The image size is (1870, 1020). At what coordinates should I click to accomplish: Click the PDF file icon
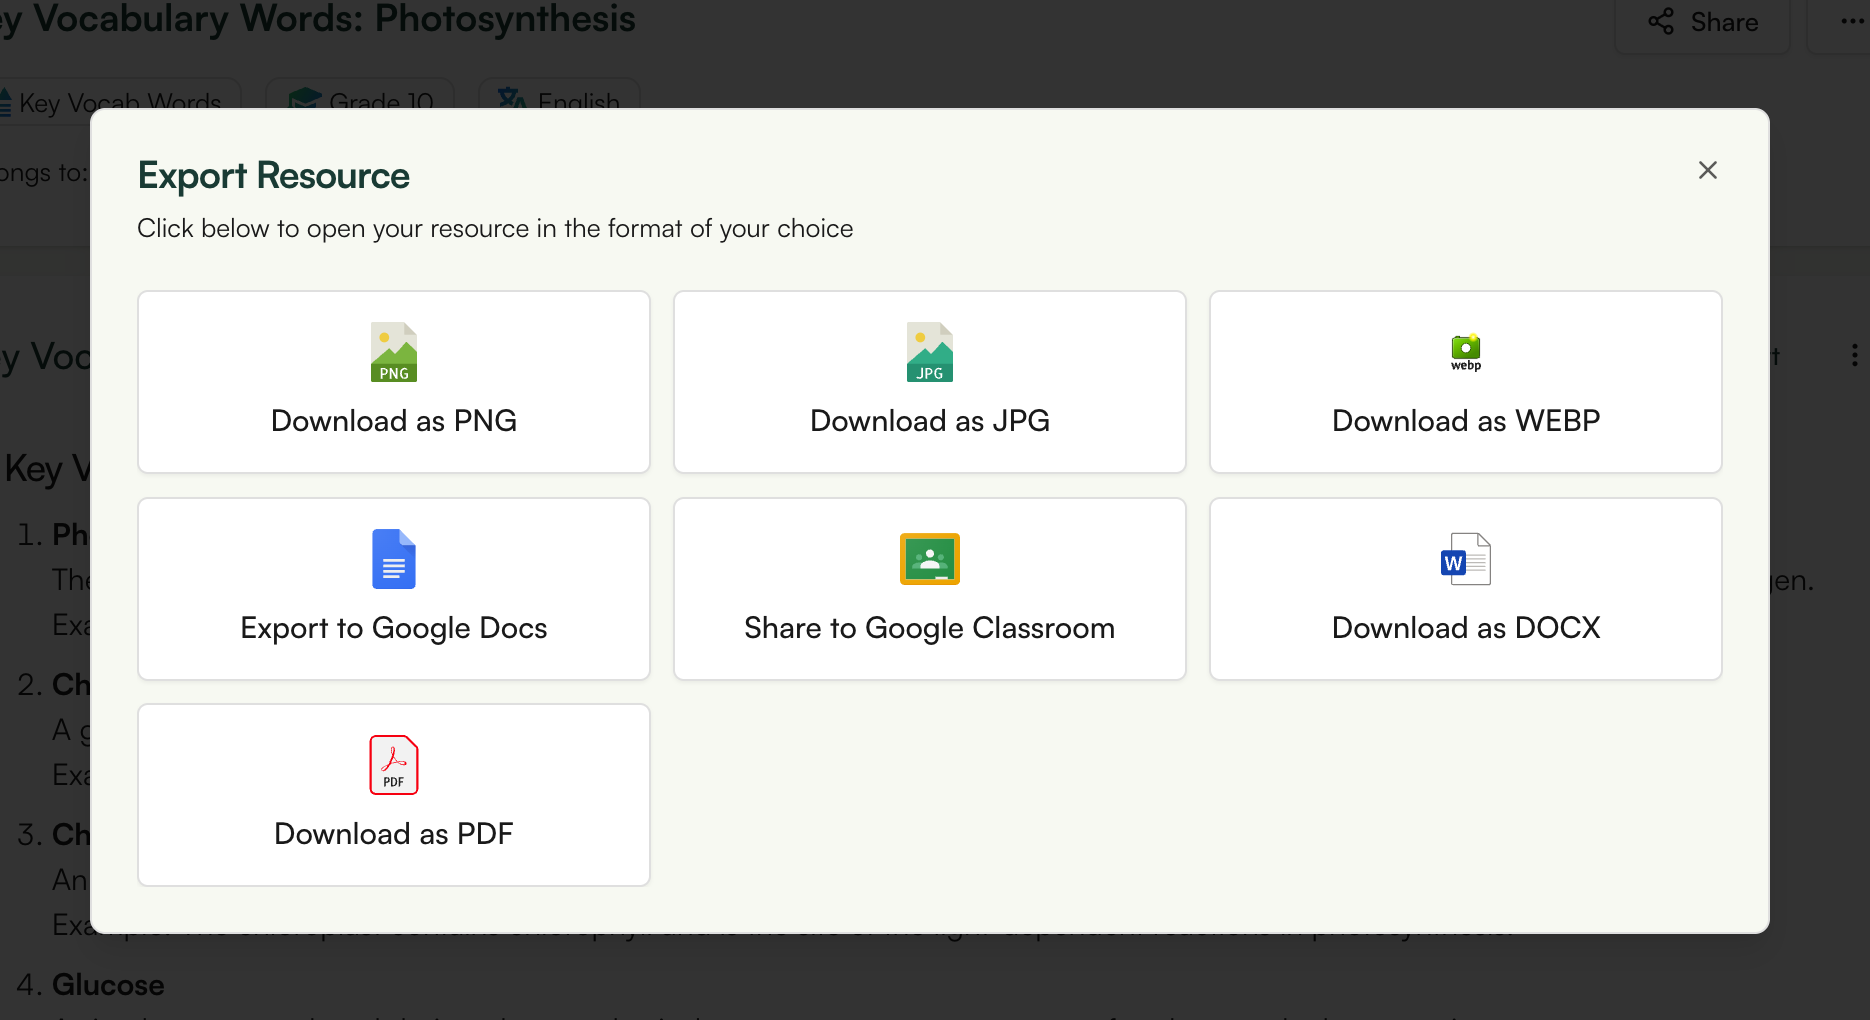394,765
